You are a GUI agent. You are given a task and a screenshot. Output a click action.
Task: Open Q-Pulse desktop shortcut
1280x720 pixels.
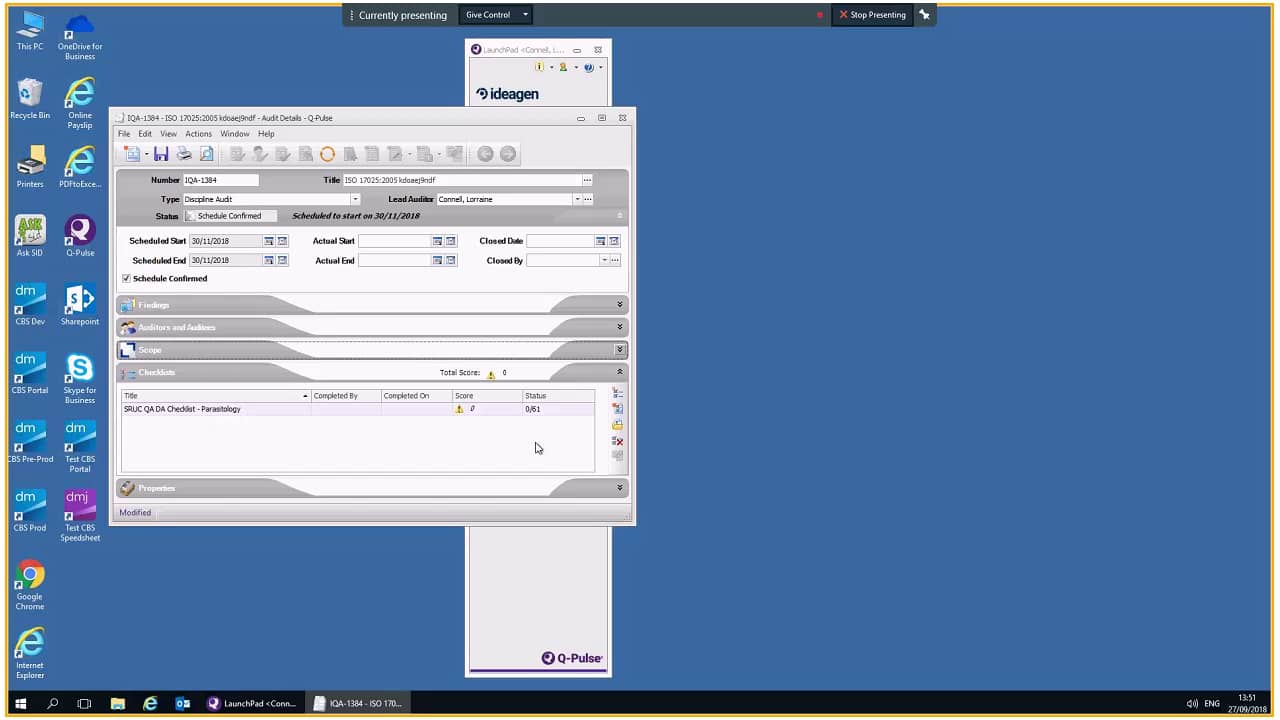[80, 236]
